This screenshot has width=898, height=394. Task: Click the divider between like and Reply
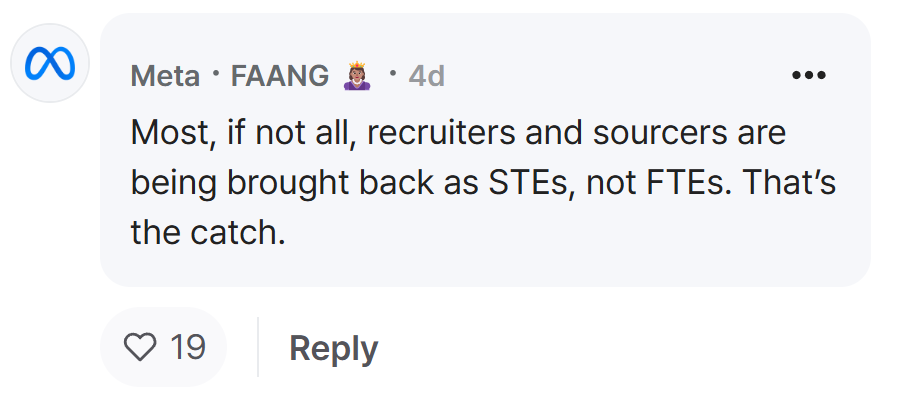pyautogui.click(x=258, y=347)
